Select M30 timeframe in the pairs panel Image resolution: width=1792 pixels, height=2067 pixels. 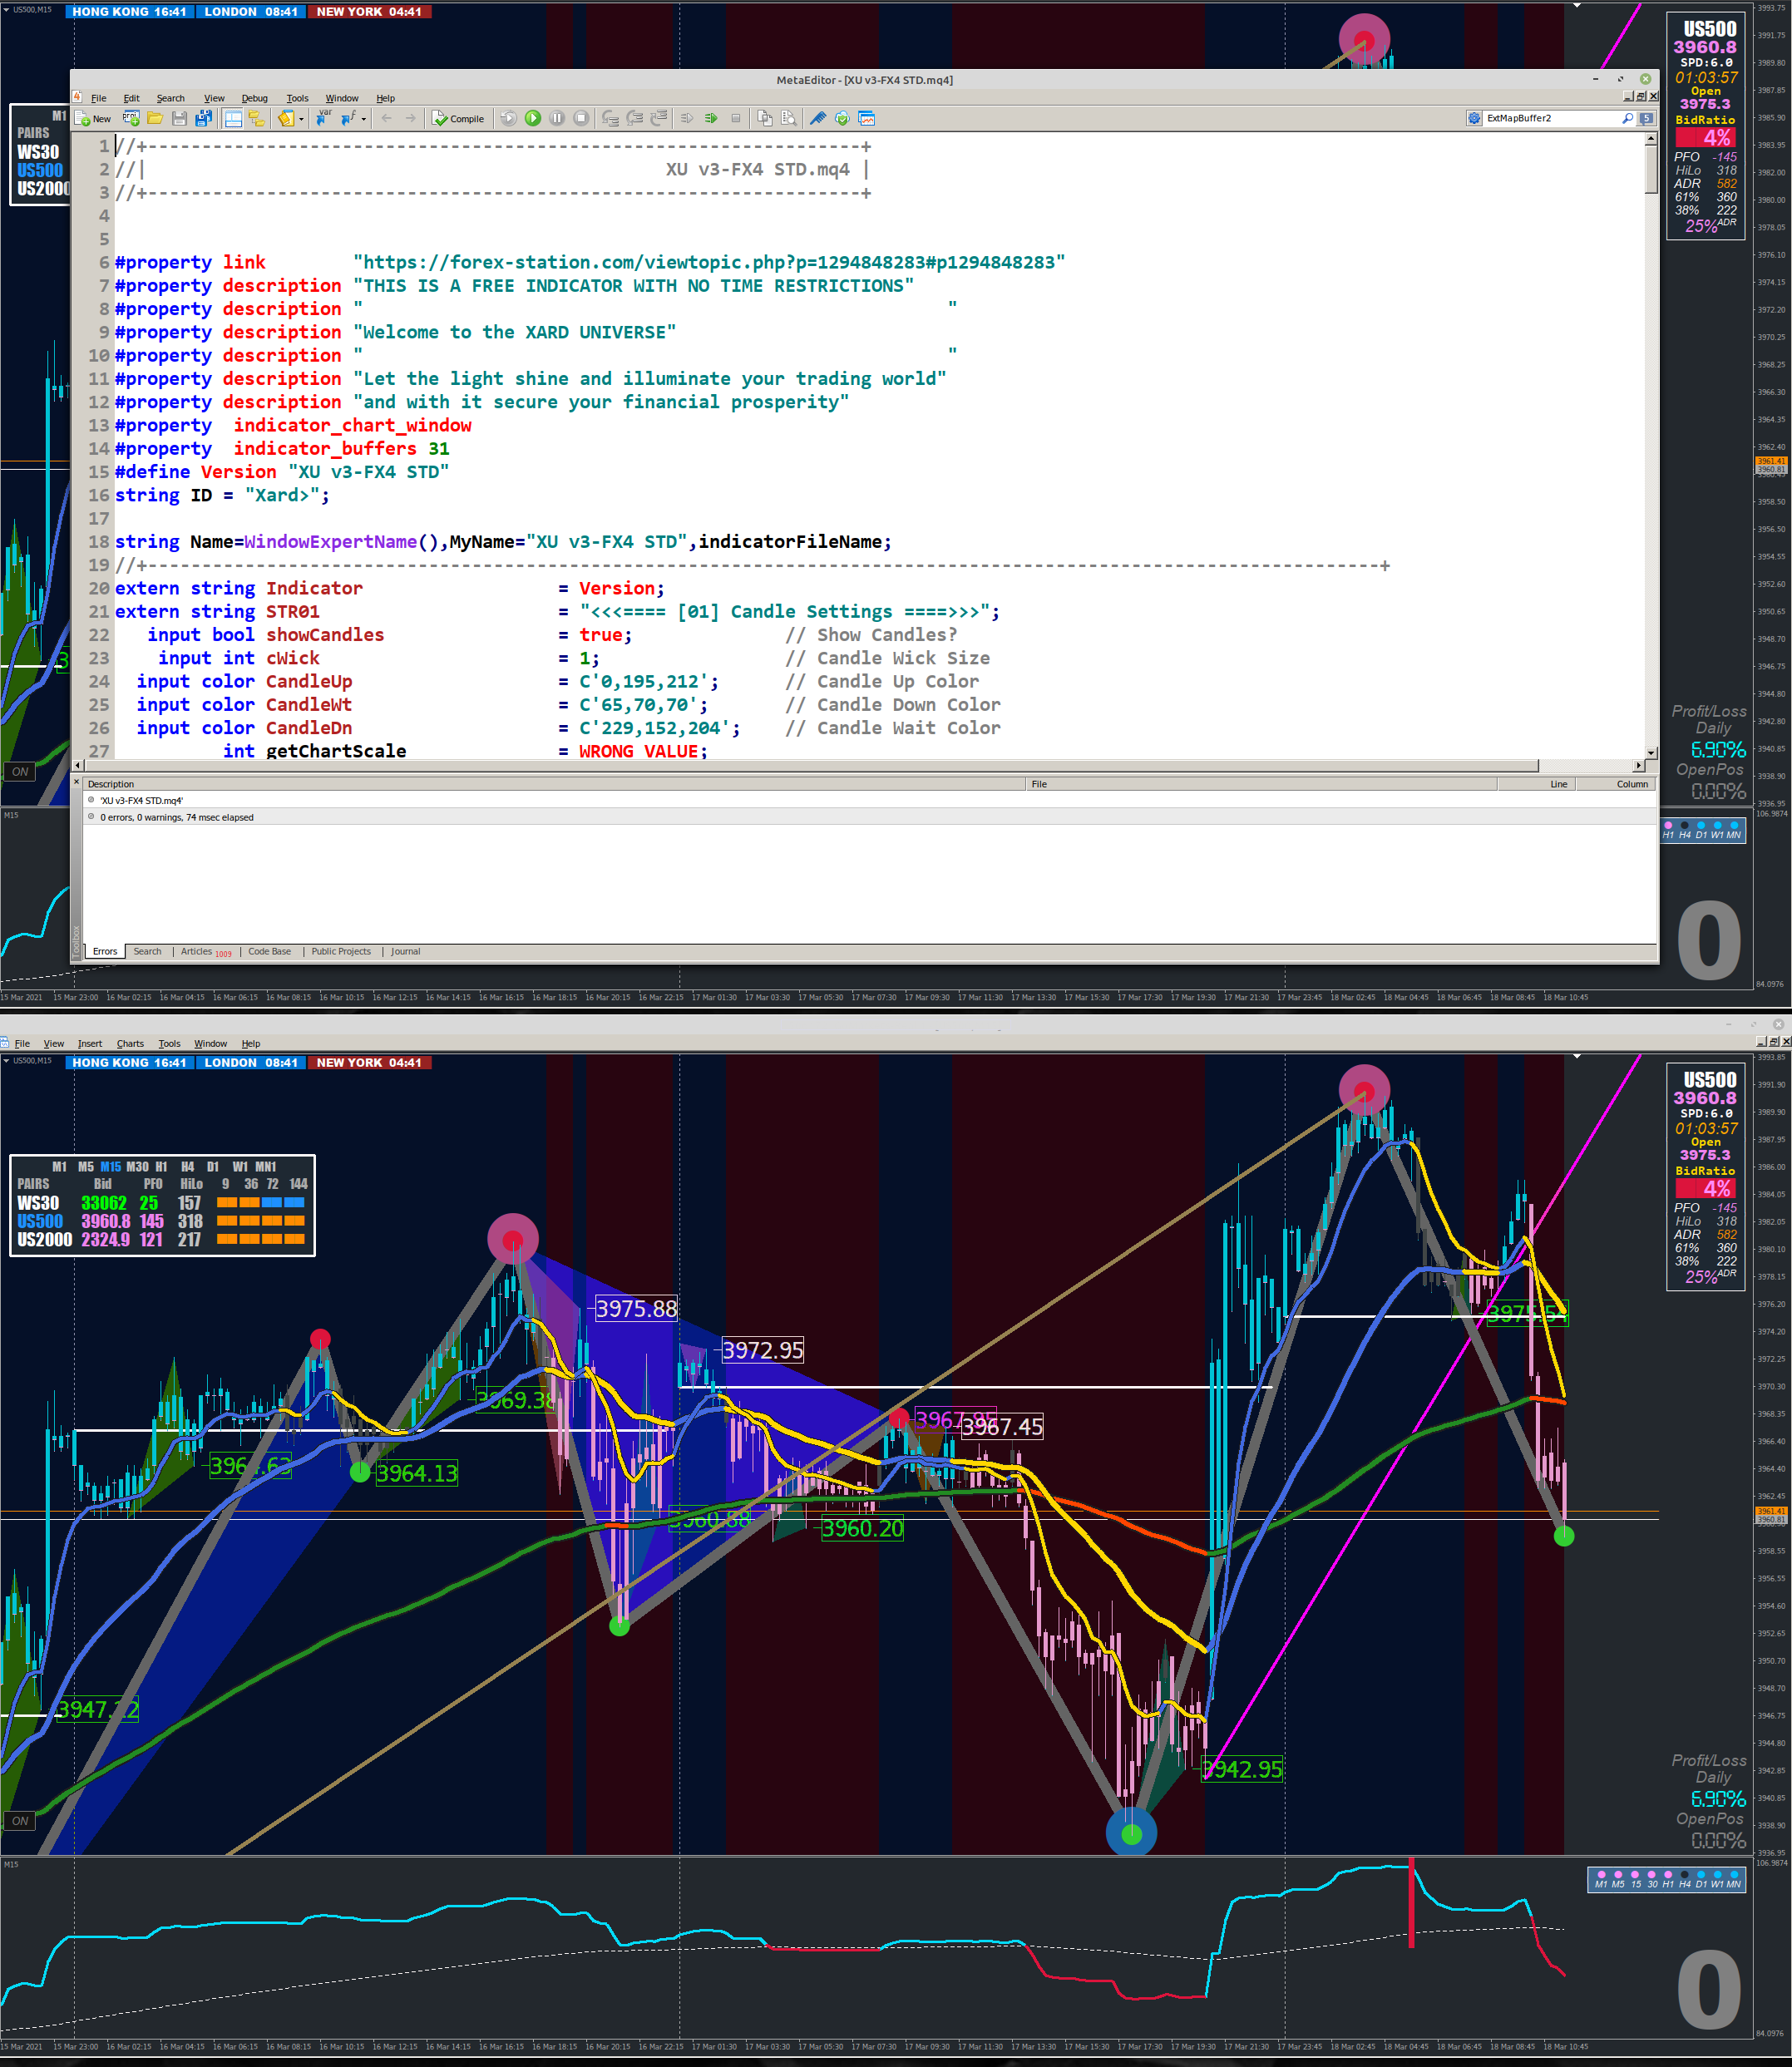point(137,1167)
